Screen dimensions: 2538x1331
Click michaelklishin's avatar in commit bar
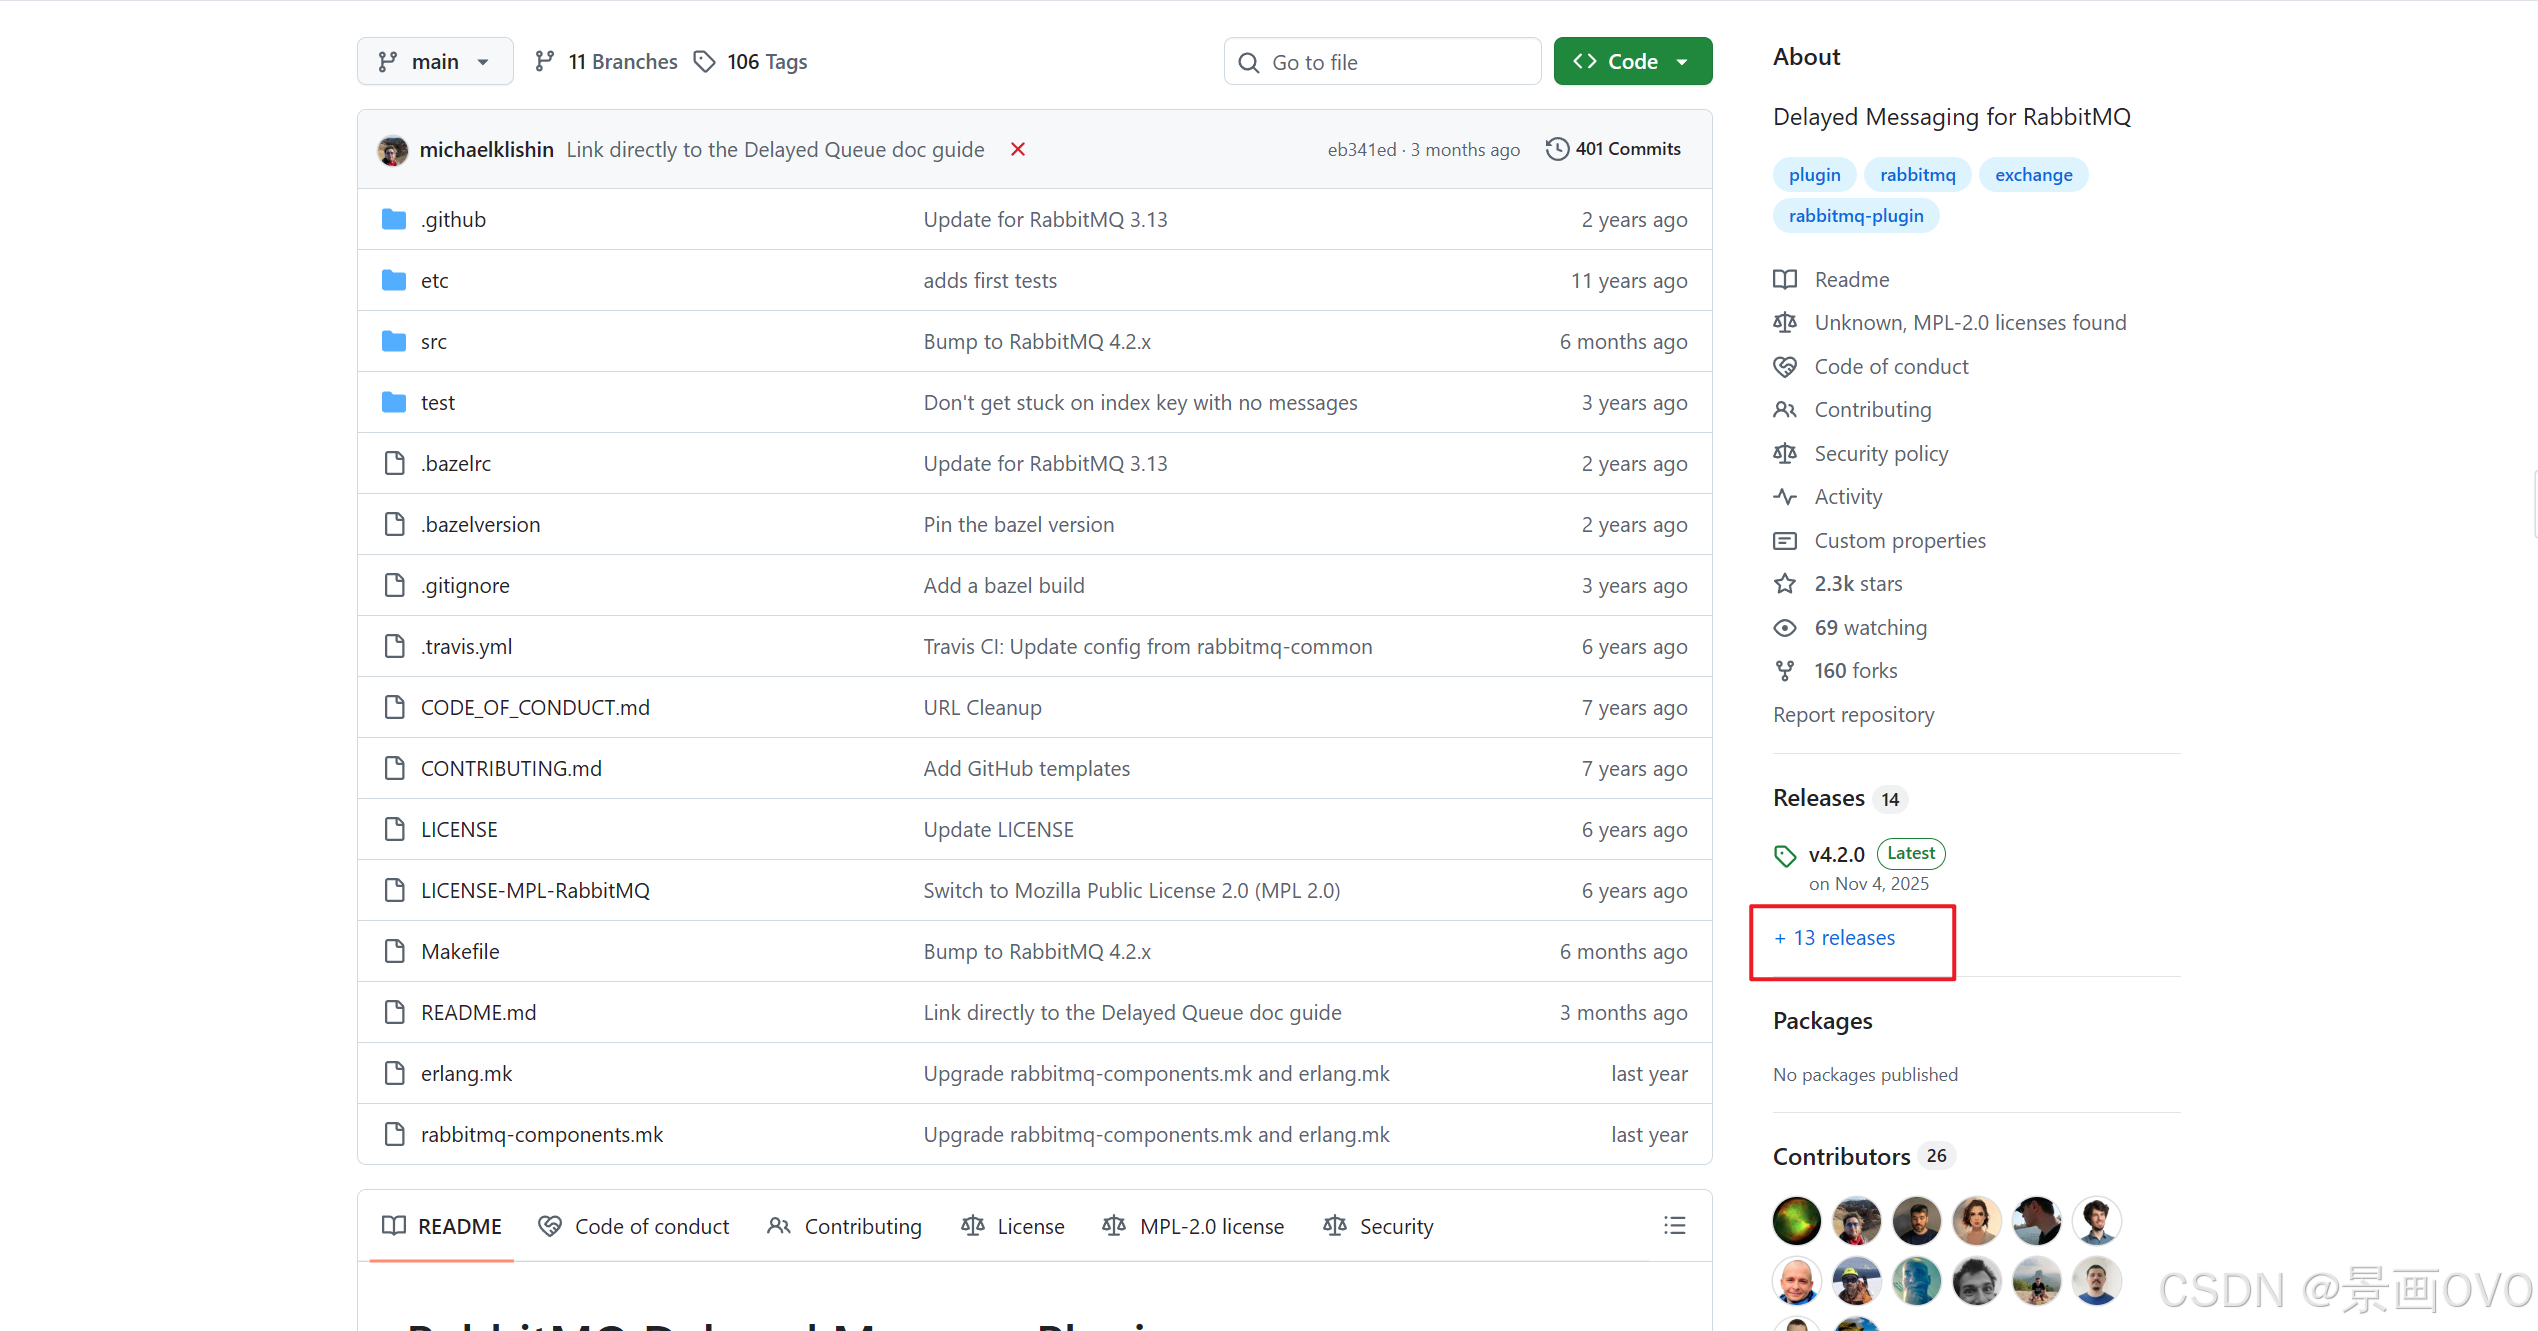[x=393, y=150]
